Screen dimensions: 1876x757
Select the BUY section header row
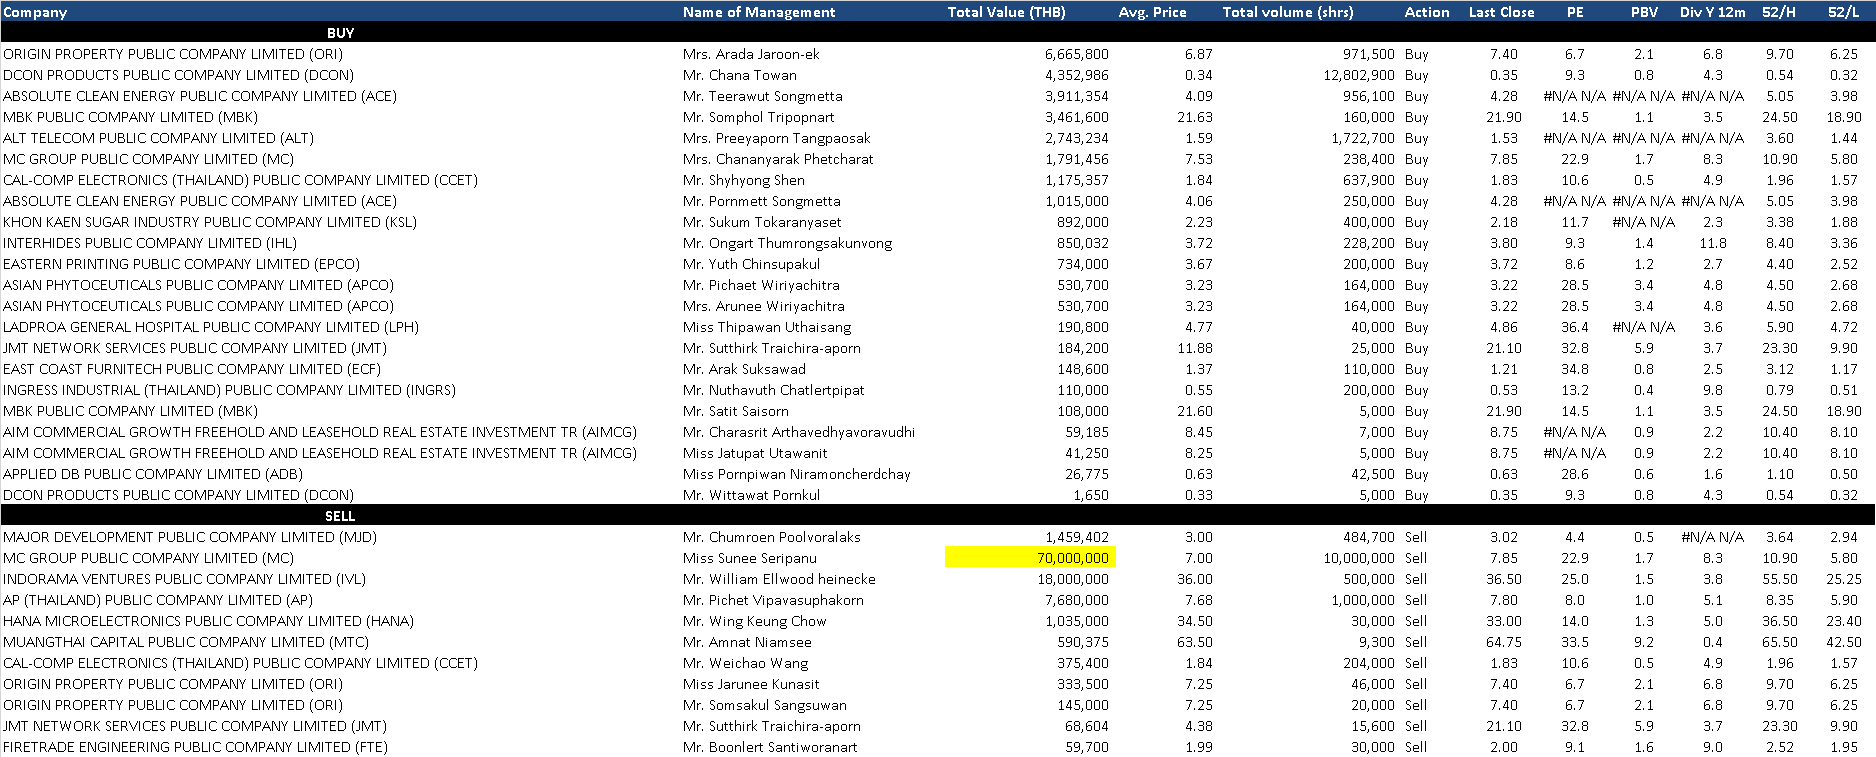tap(937, 33)
